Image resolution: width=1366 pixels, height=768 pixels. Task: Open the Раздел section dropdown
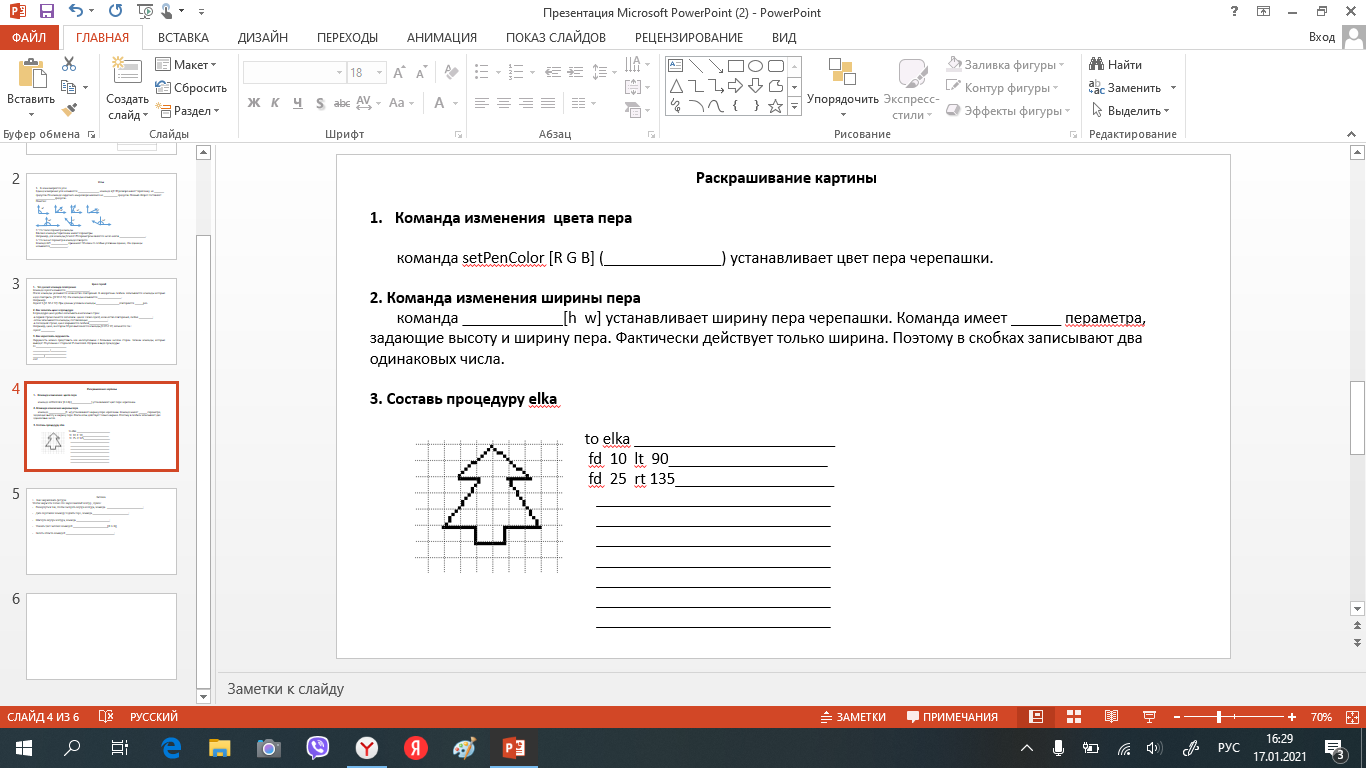click(188, 111)
